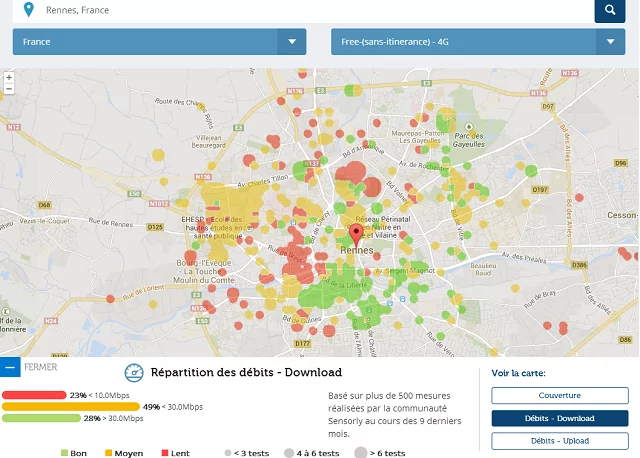Click the orange 49% medium speed bar

click(x=70, y=406)
